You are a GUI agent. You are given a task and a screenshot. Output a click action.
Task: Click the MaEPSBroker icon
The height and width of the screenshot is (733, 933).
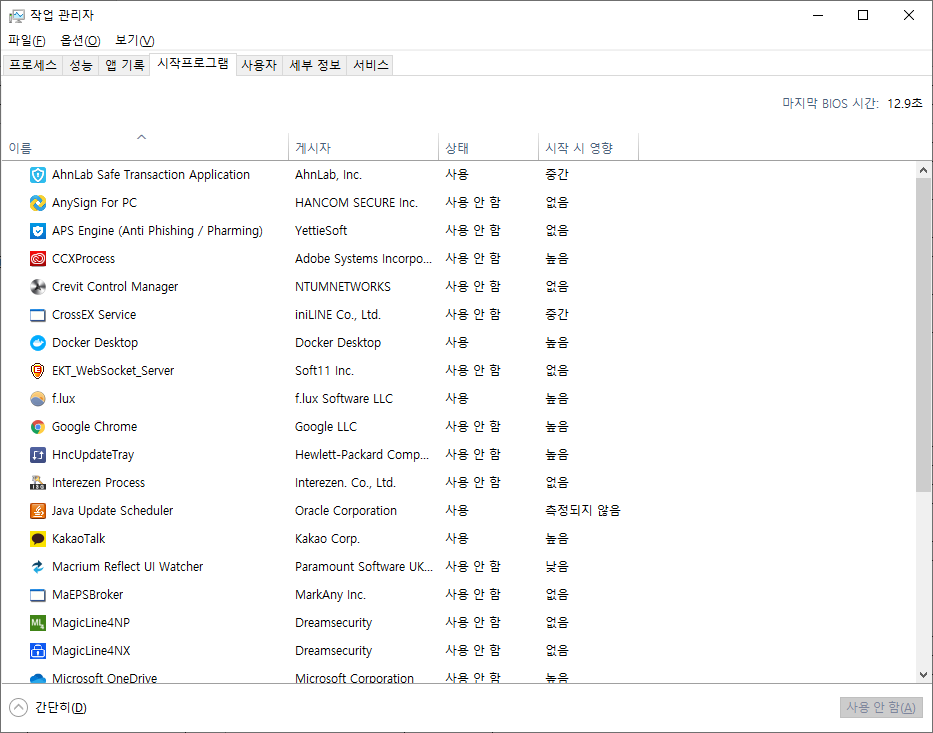point(37,594)
